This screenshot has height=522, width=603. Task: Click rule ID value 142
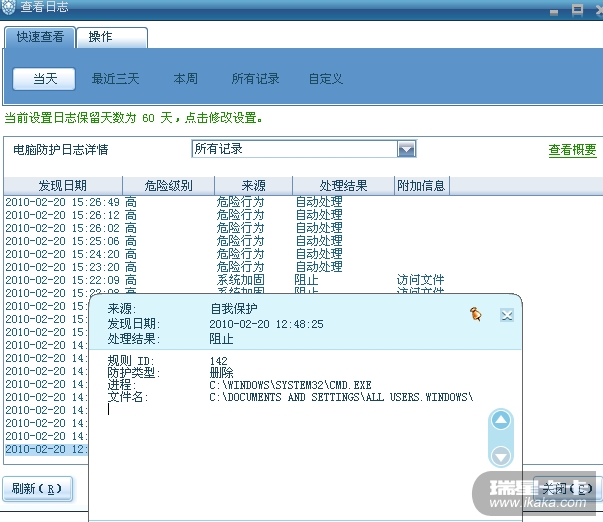point(218,361)
